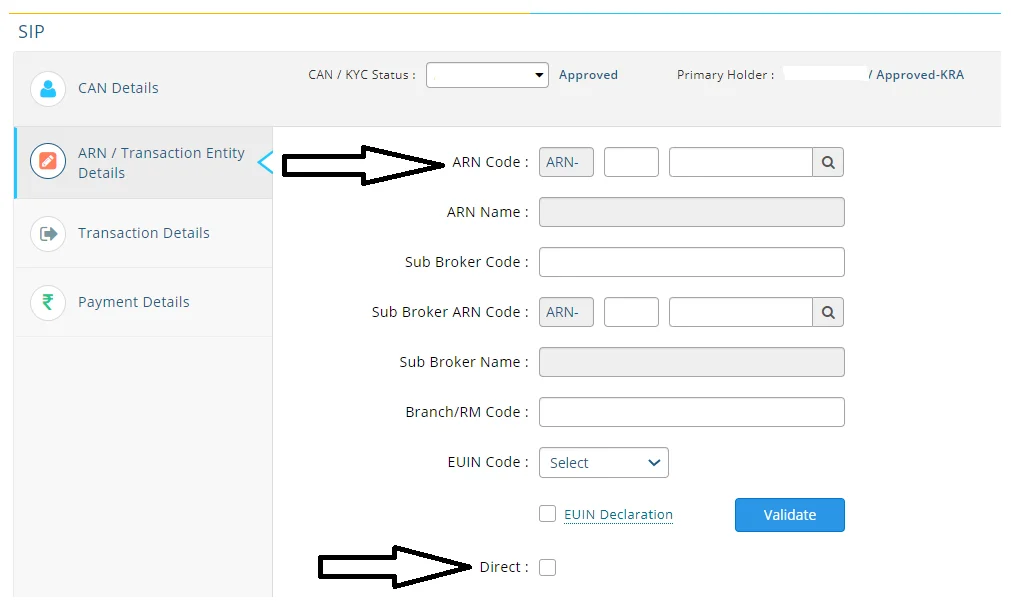1011x604 pixels.
Task: Expand the EUIN Code Select dropdown
Action: coord(603,462)
